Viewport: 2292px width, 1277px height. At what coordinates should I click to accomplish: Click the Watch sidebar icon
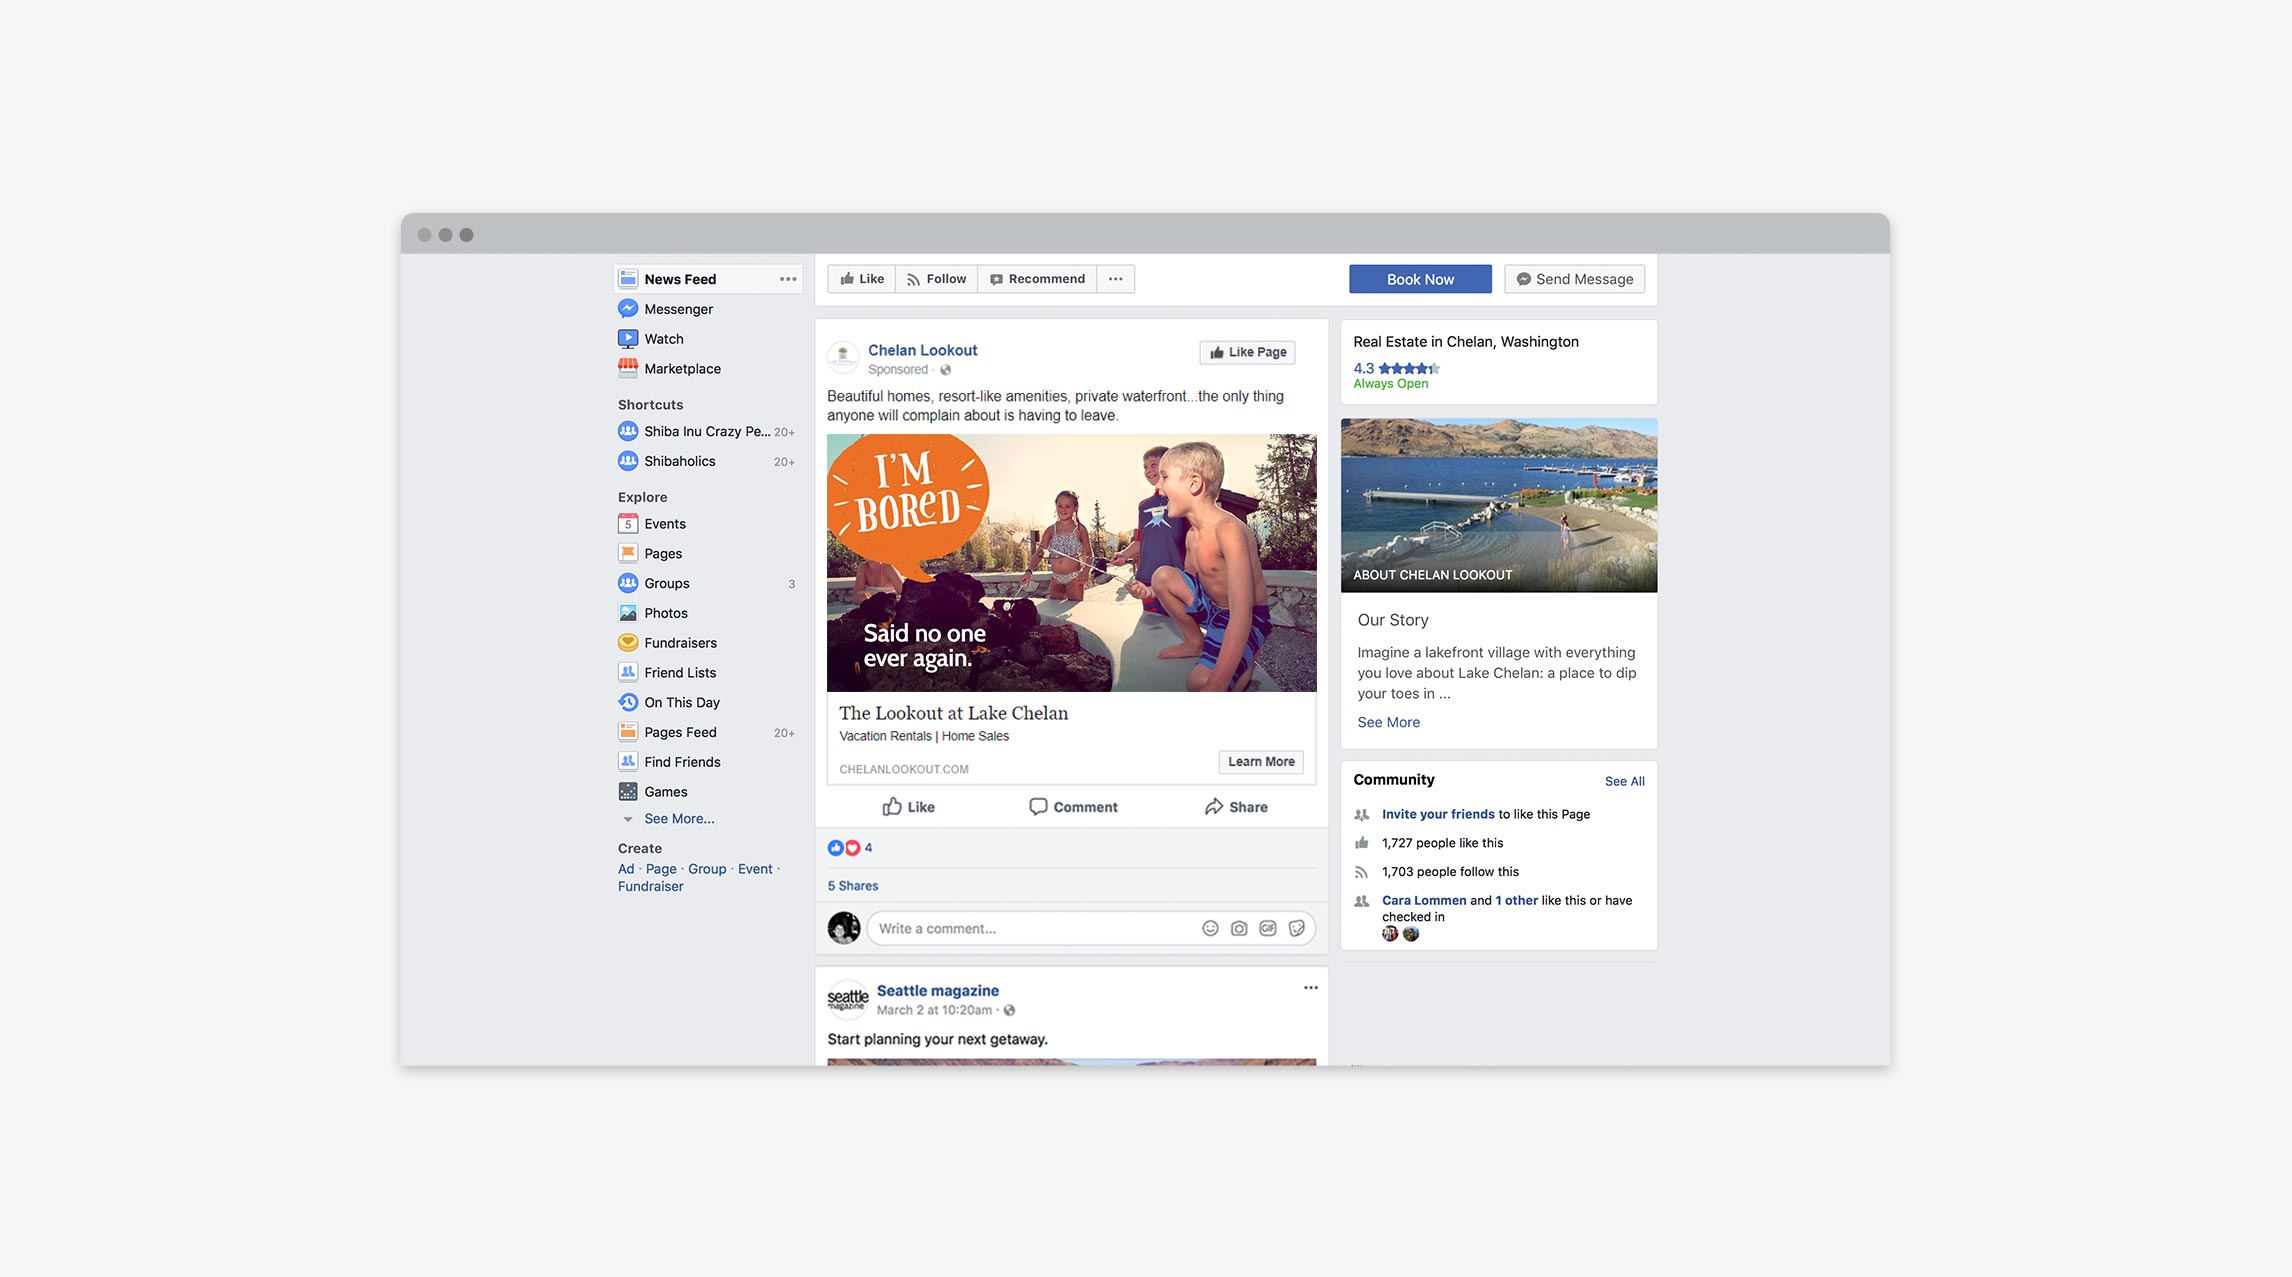[x=628, y=339]
